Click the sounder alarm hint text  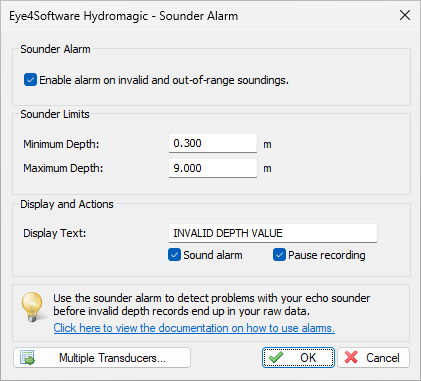[212, 304]
